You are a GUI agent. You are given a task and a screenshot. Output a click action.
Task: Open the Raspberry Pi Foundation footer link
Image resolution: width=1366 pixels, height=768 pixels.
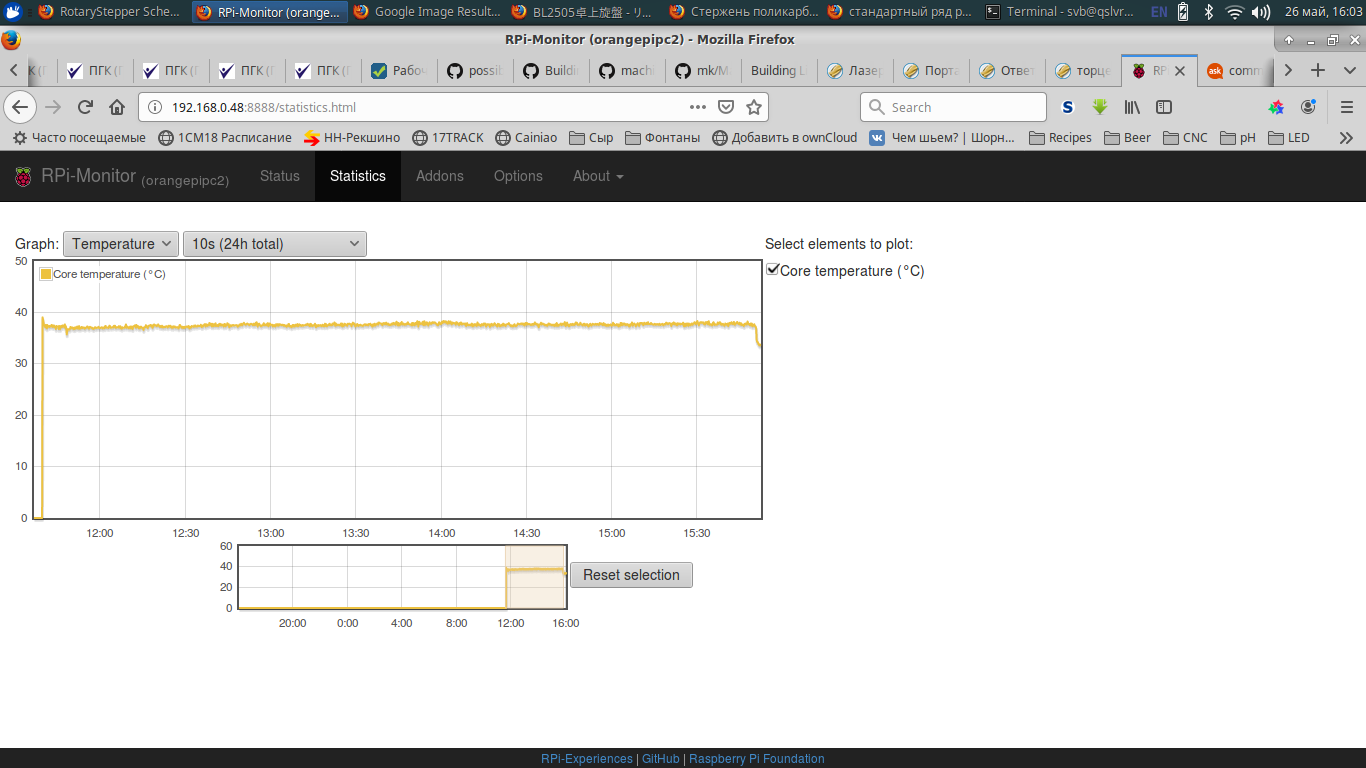point(757,759)
